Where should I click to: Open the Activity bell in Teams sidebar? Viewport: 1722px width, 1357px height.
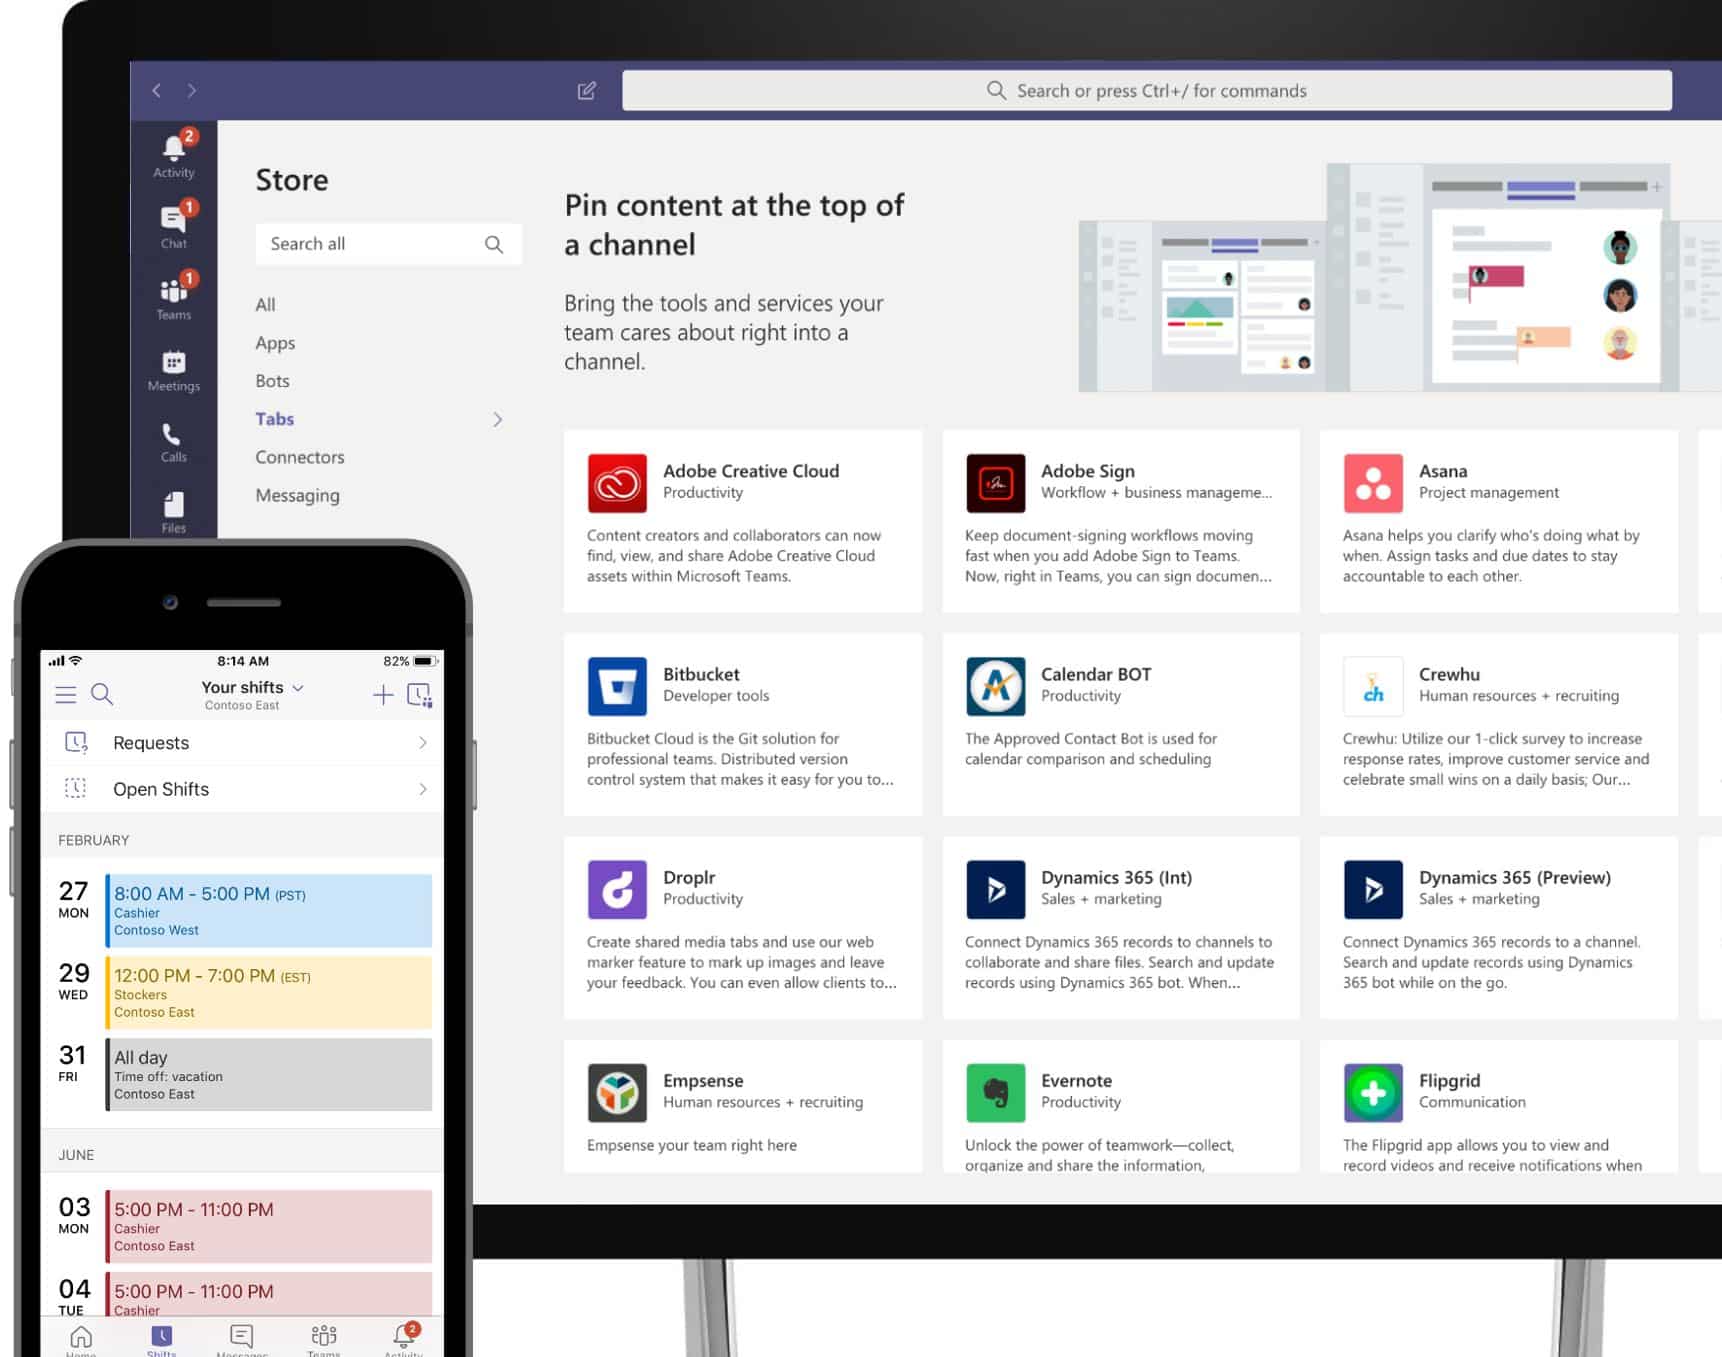pos(174,155)
